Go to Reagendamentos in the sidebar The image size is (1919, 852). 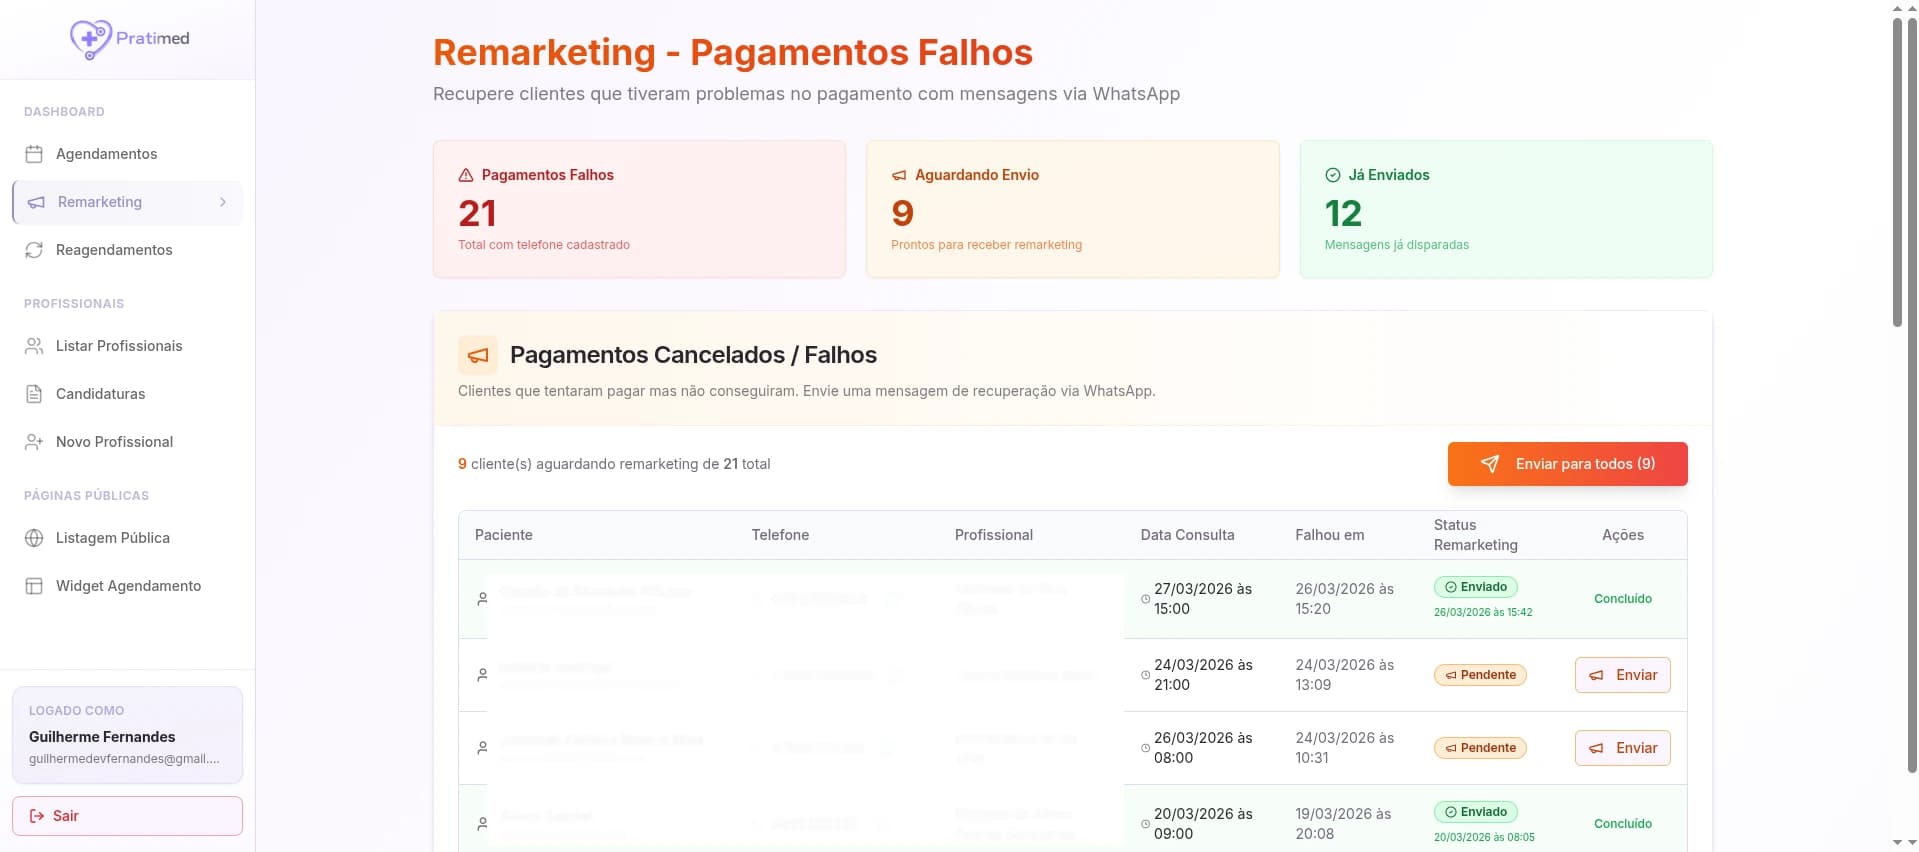(x=114, y=250)
